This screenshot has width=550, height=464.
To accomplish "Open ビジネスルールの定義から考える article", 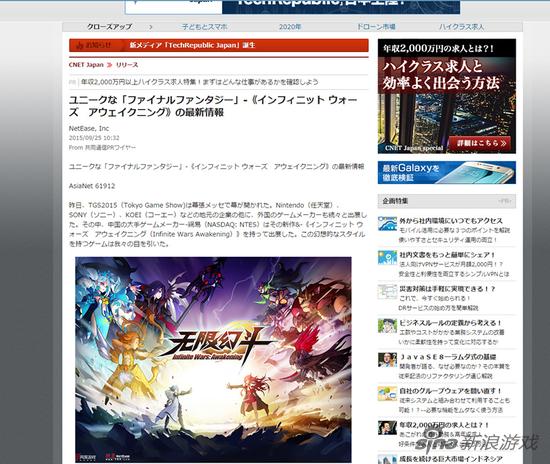I will point(451,323).
